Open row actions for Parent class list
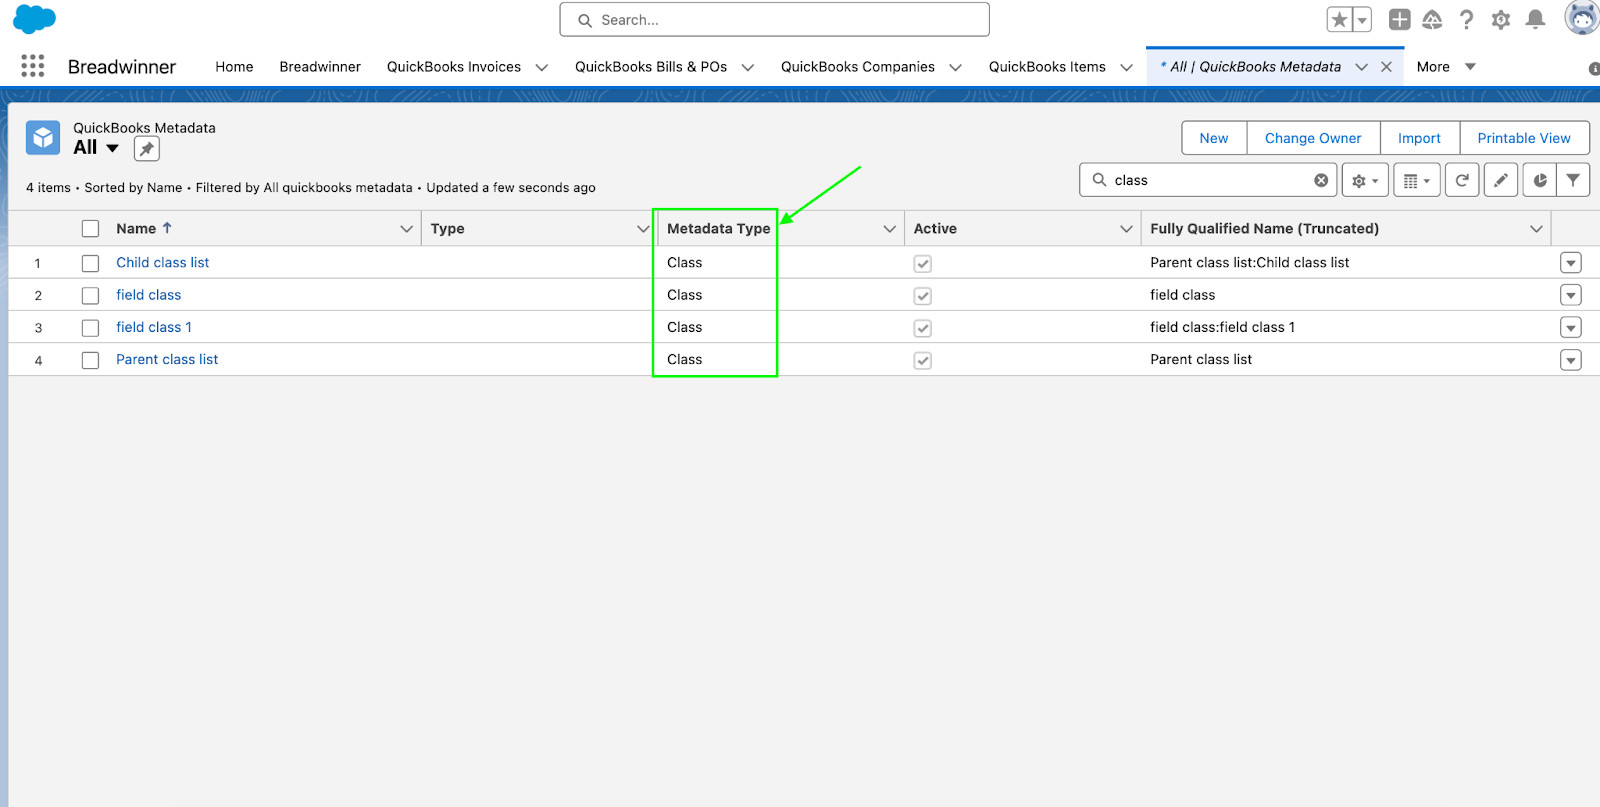The width and height of the screenshot is (1600, 807). point(1571,360)
